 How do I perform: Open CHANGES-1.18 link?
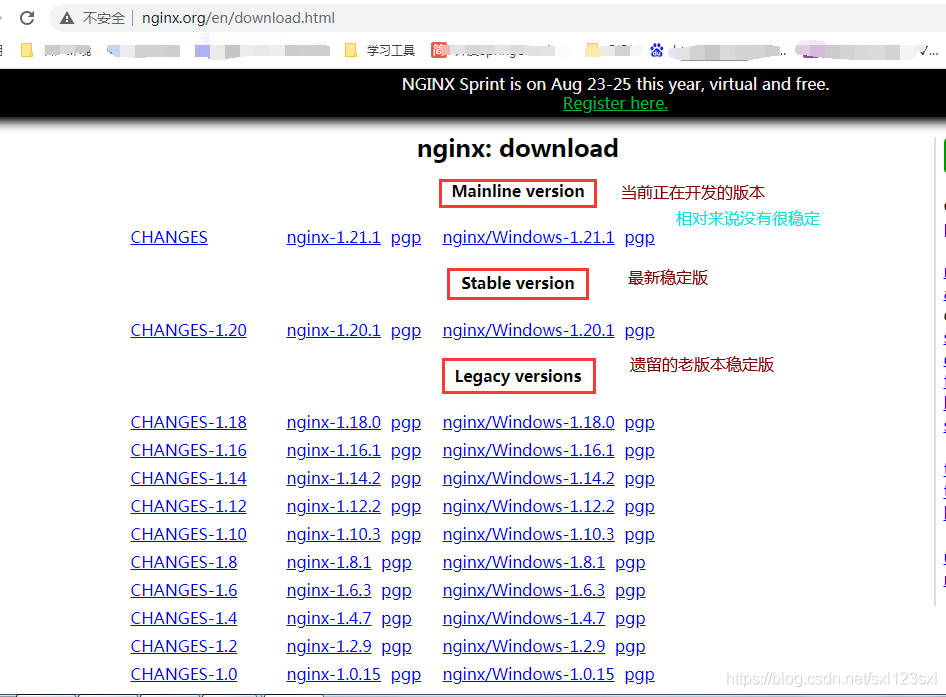pyautogui.click(x=188, y=422)
